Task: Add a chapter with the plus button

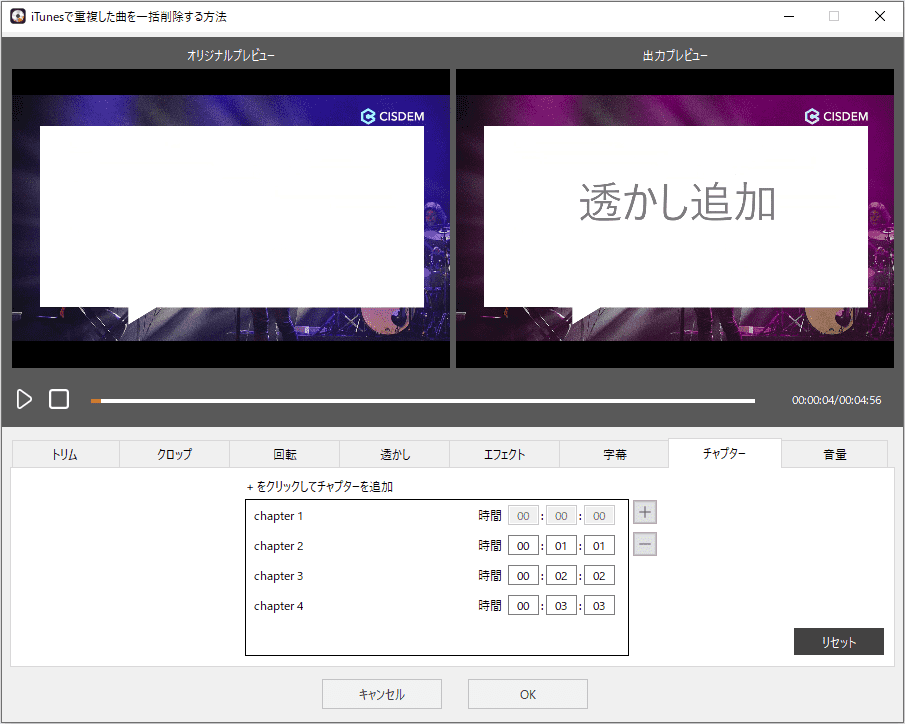Action: point(645,512)
